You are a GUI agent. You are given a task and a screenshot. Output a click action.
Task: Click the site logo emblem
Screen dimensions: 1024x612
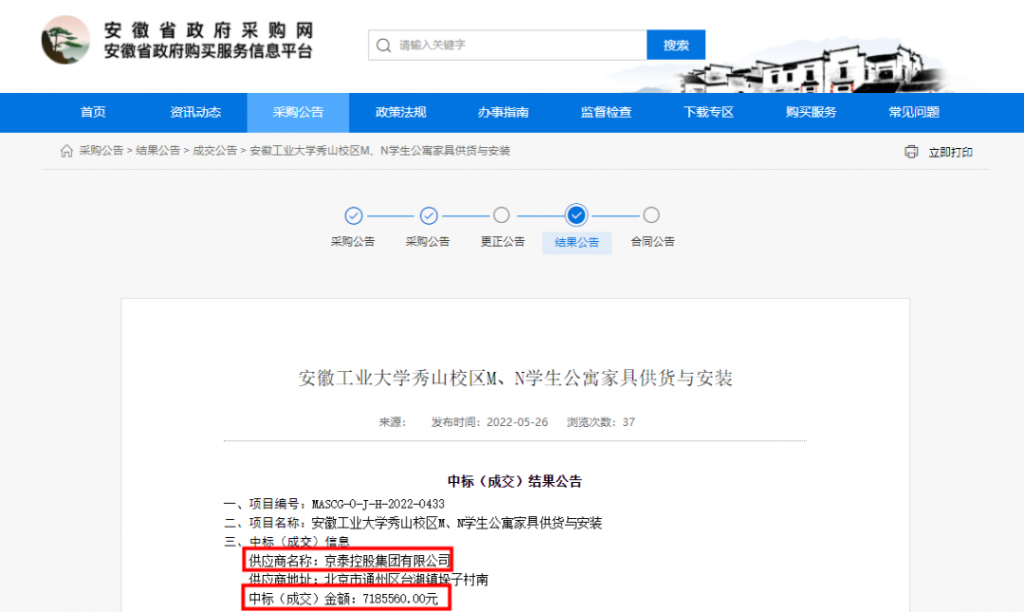pos(67,40)
